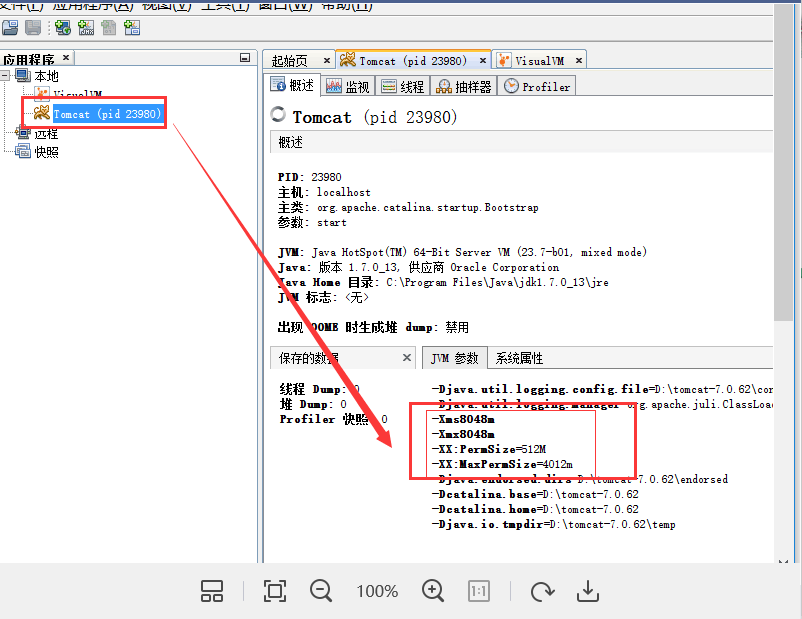Zoom out the image viewer
The image size is (802, 619).
[321, 591]
